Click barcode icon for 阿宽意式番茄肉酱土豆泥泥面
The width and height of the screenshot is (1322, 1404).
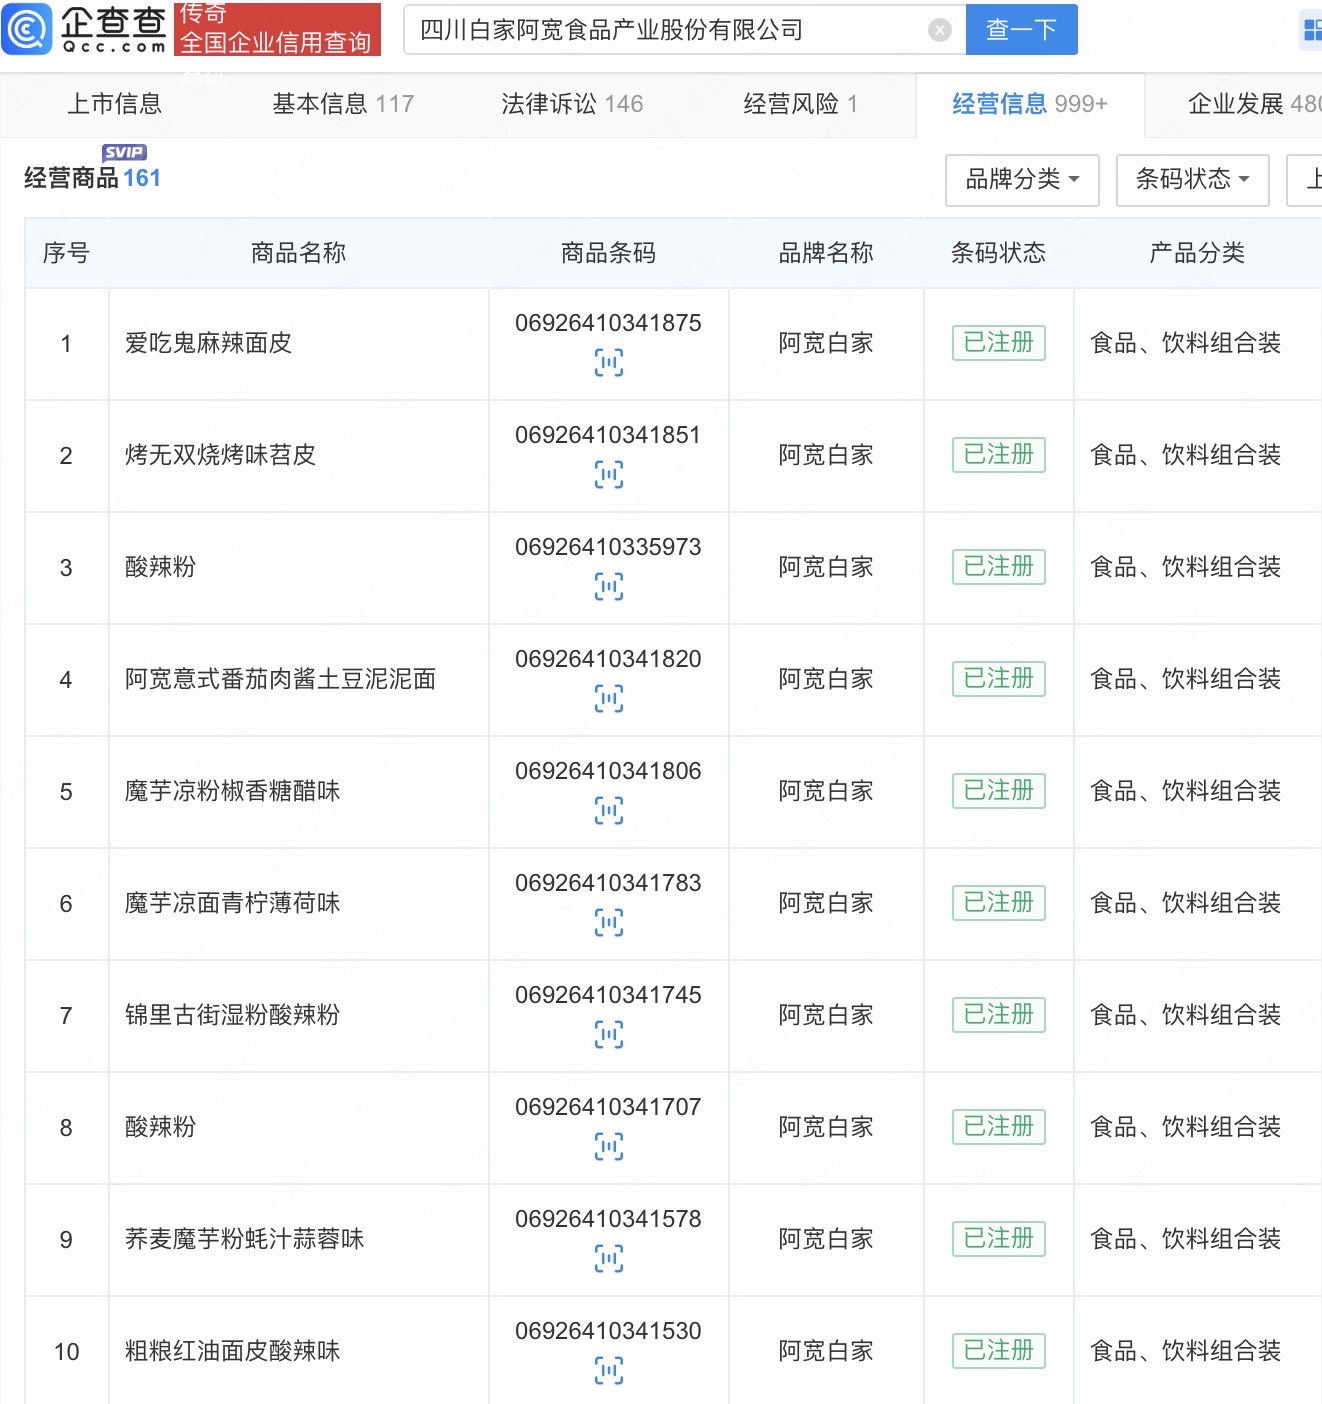pyautogui.click(x=608, y=698)
